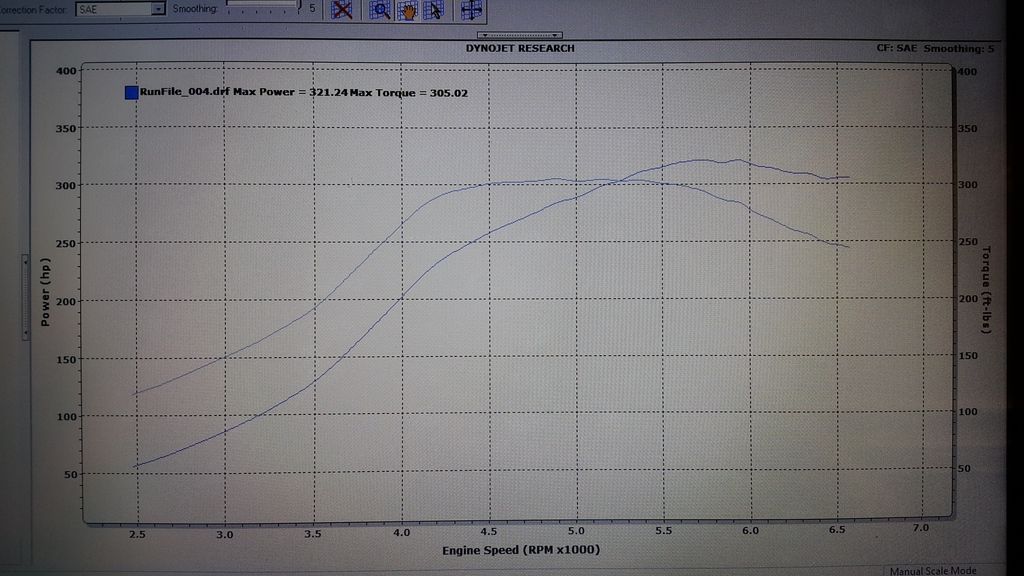Click the Torque (ft-lbs) axis label

pos(986,290)
